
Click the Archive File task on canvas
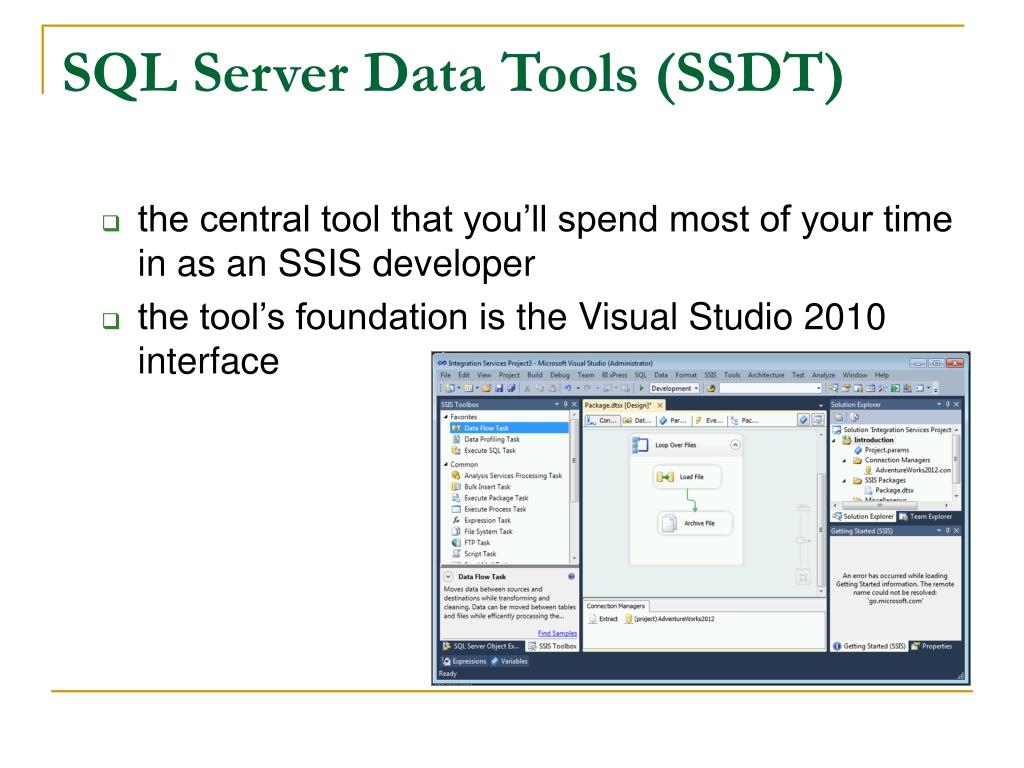[x=694, y=523]
